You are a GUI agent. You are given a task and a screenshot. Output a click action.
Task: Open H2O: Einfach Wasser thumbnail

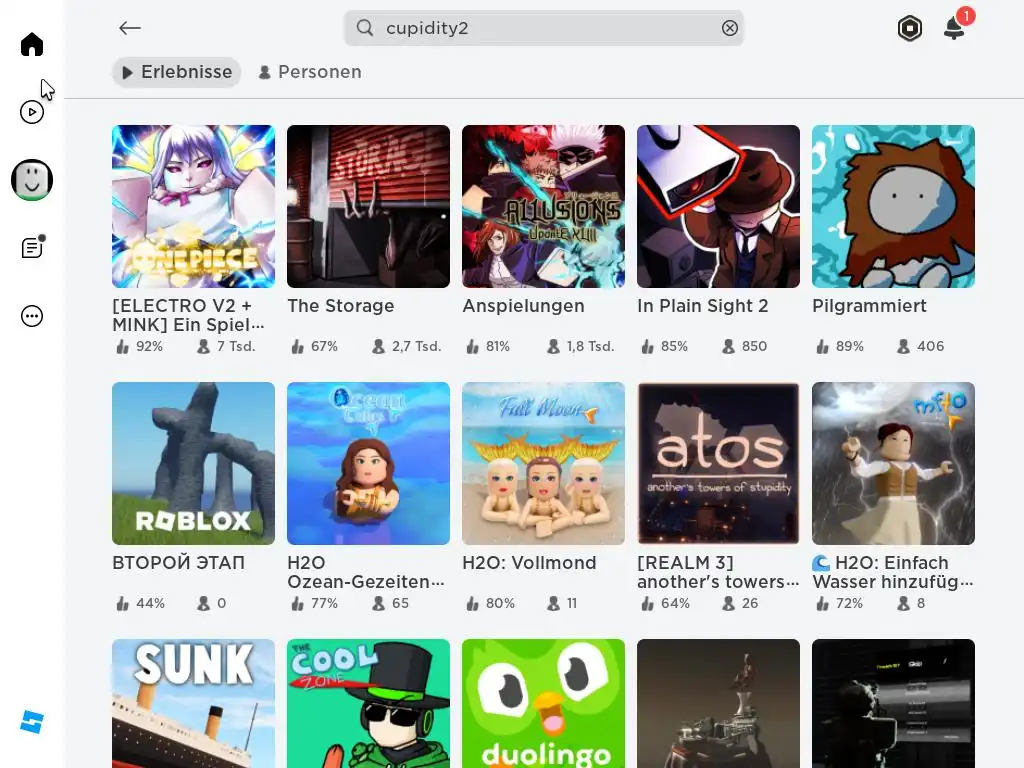pyautogui.click(x=893, y=464)
